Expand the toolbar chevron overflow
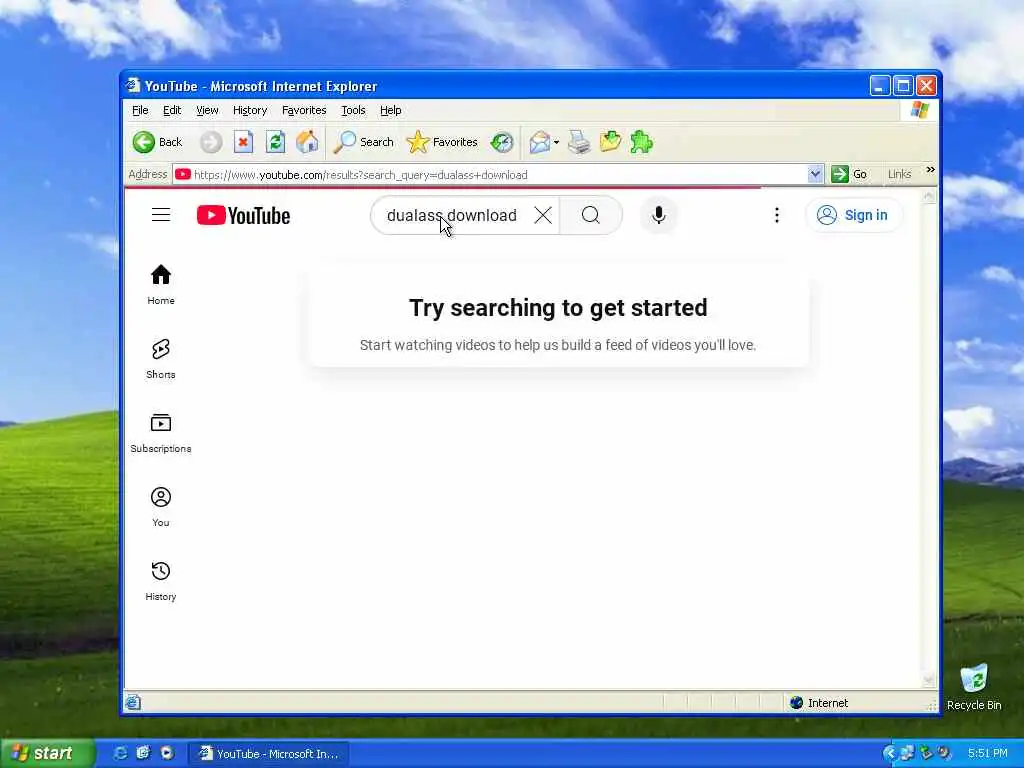This screenshot has height=768, width=1024. tap(930, 170)
